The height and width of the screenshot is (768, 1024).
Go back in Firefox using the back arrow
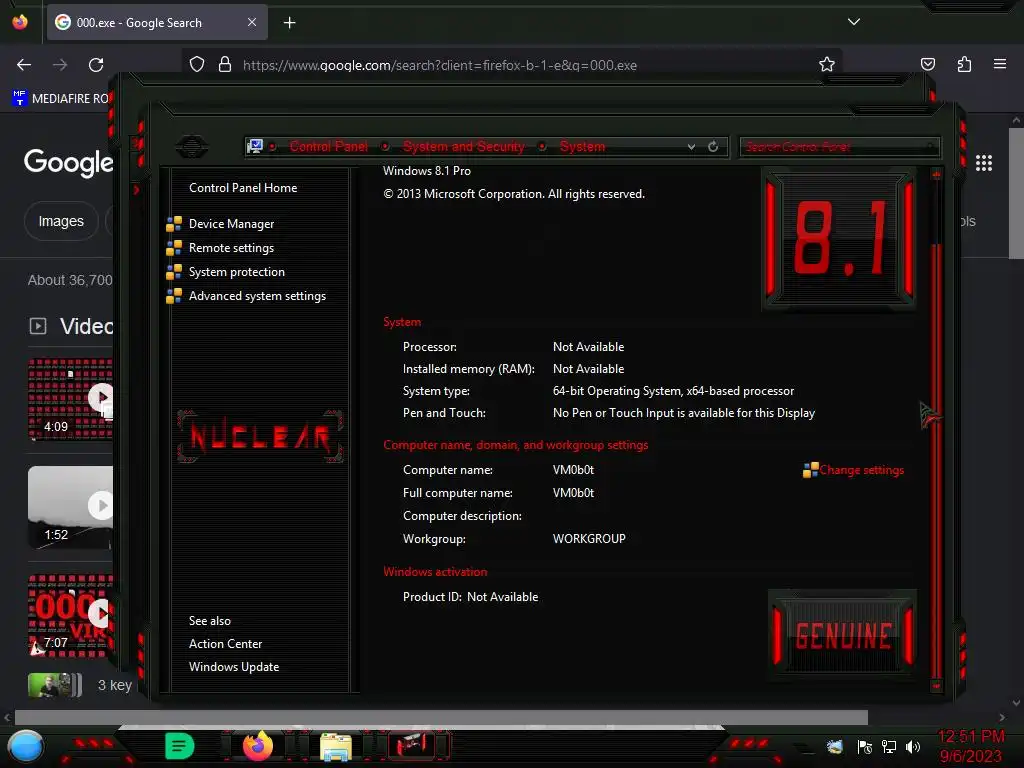24,65
